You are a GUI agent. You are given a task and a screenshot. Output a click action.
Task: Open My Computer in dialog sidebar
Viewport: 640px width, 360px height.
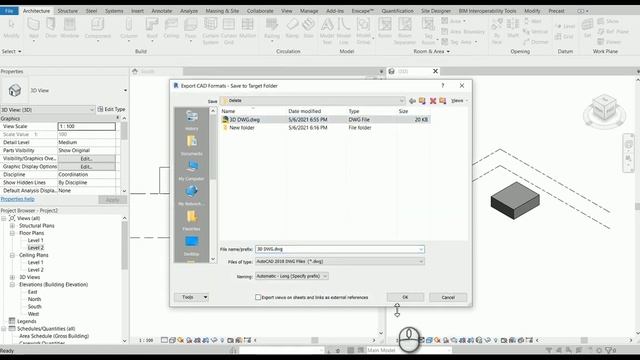[x=191, y=170]
